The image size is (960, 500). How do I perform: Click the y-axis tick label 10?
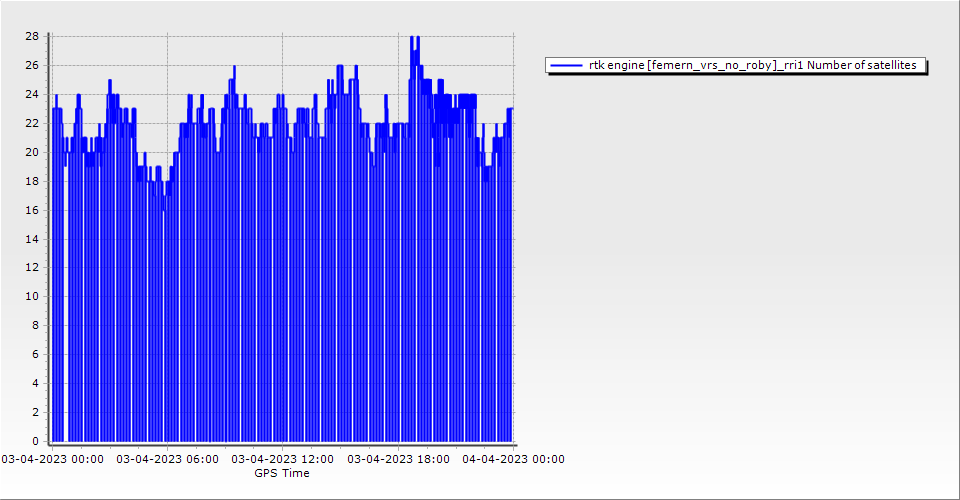31,297
